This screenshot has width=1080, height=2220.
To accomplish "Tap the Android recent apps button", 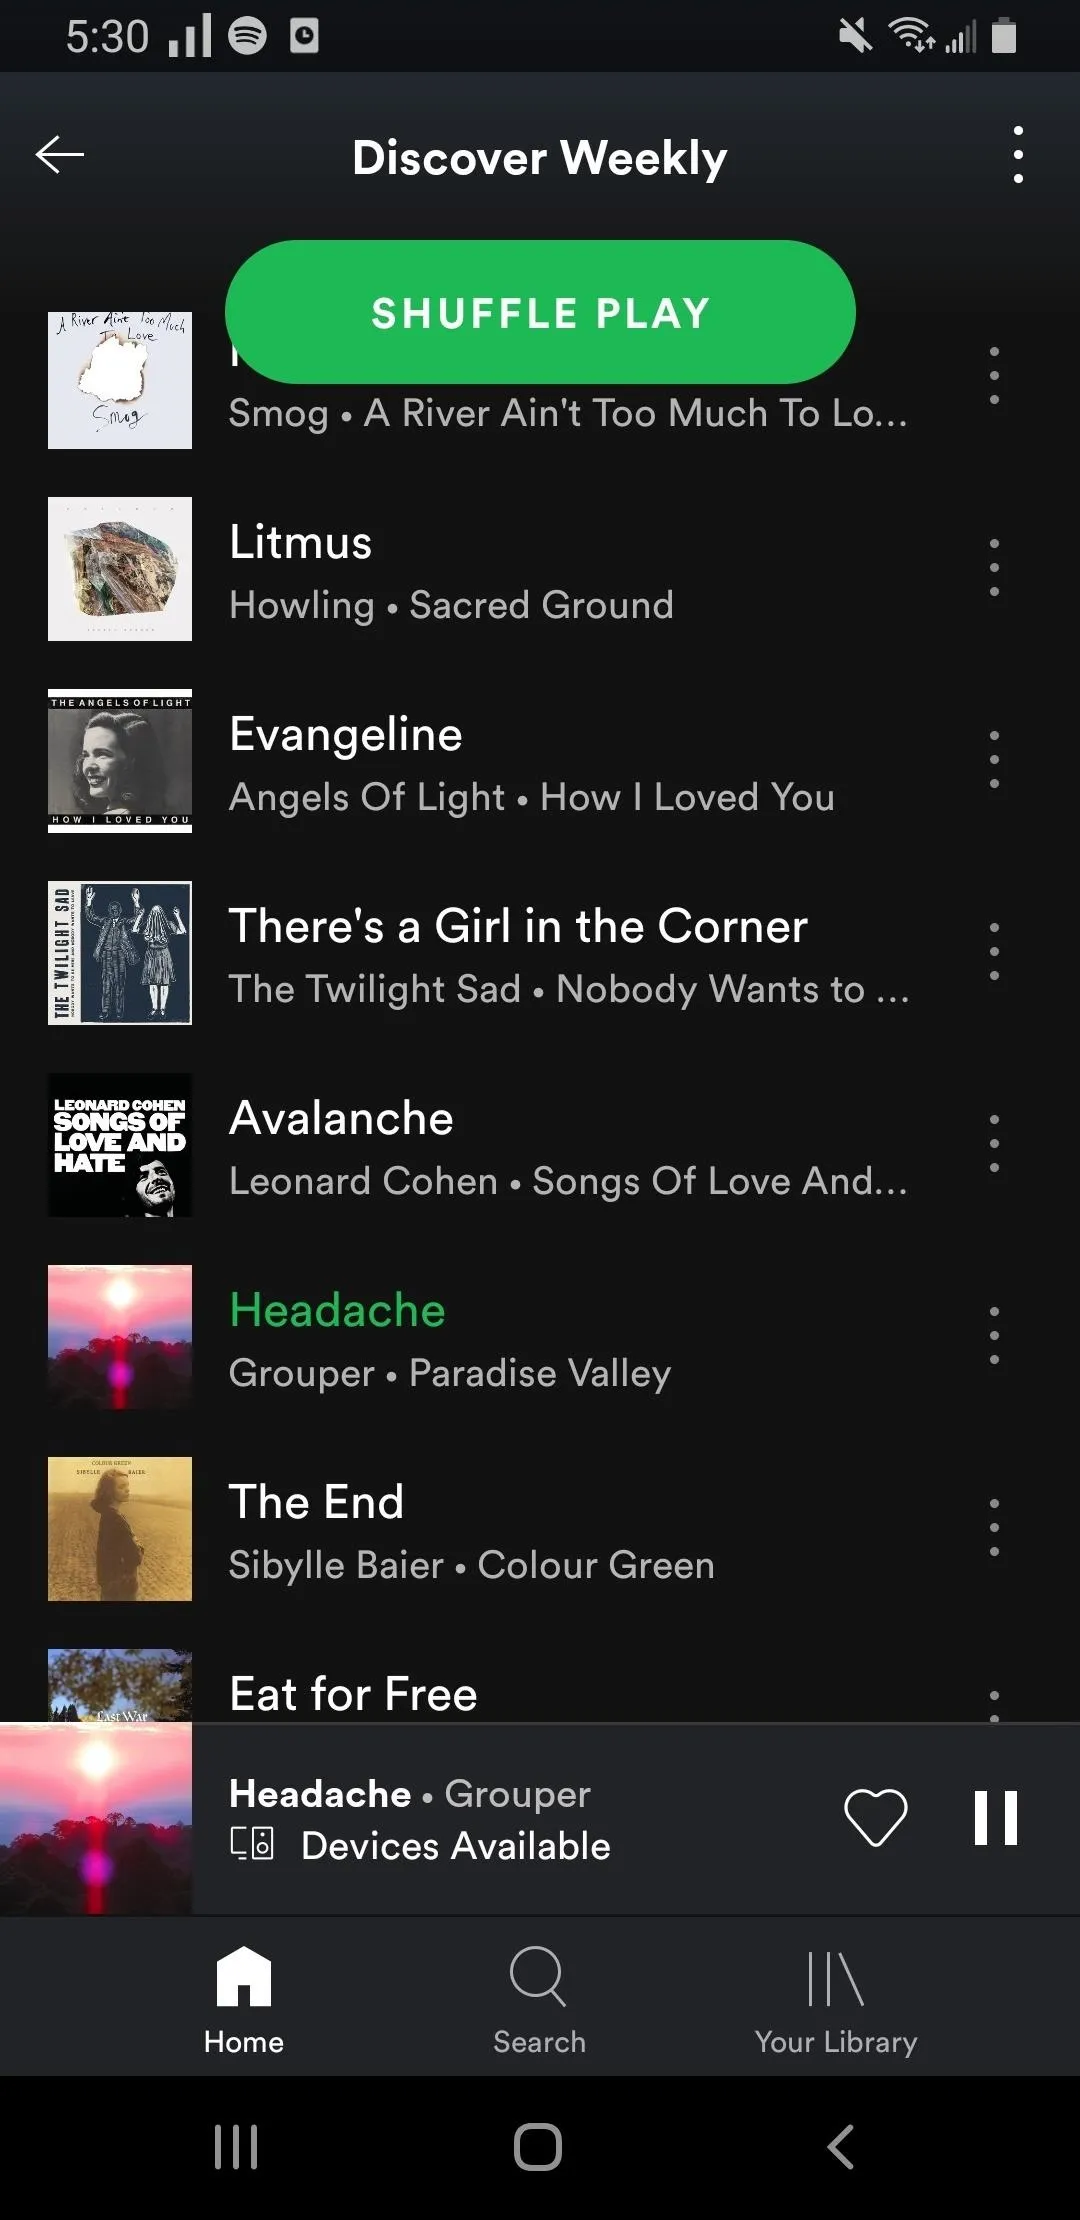I will pyautogui.click(x=237, y=2147).
